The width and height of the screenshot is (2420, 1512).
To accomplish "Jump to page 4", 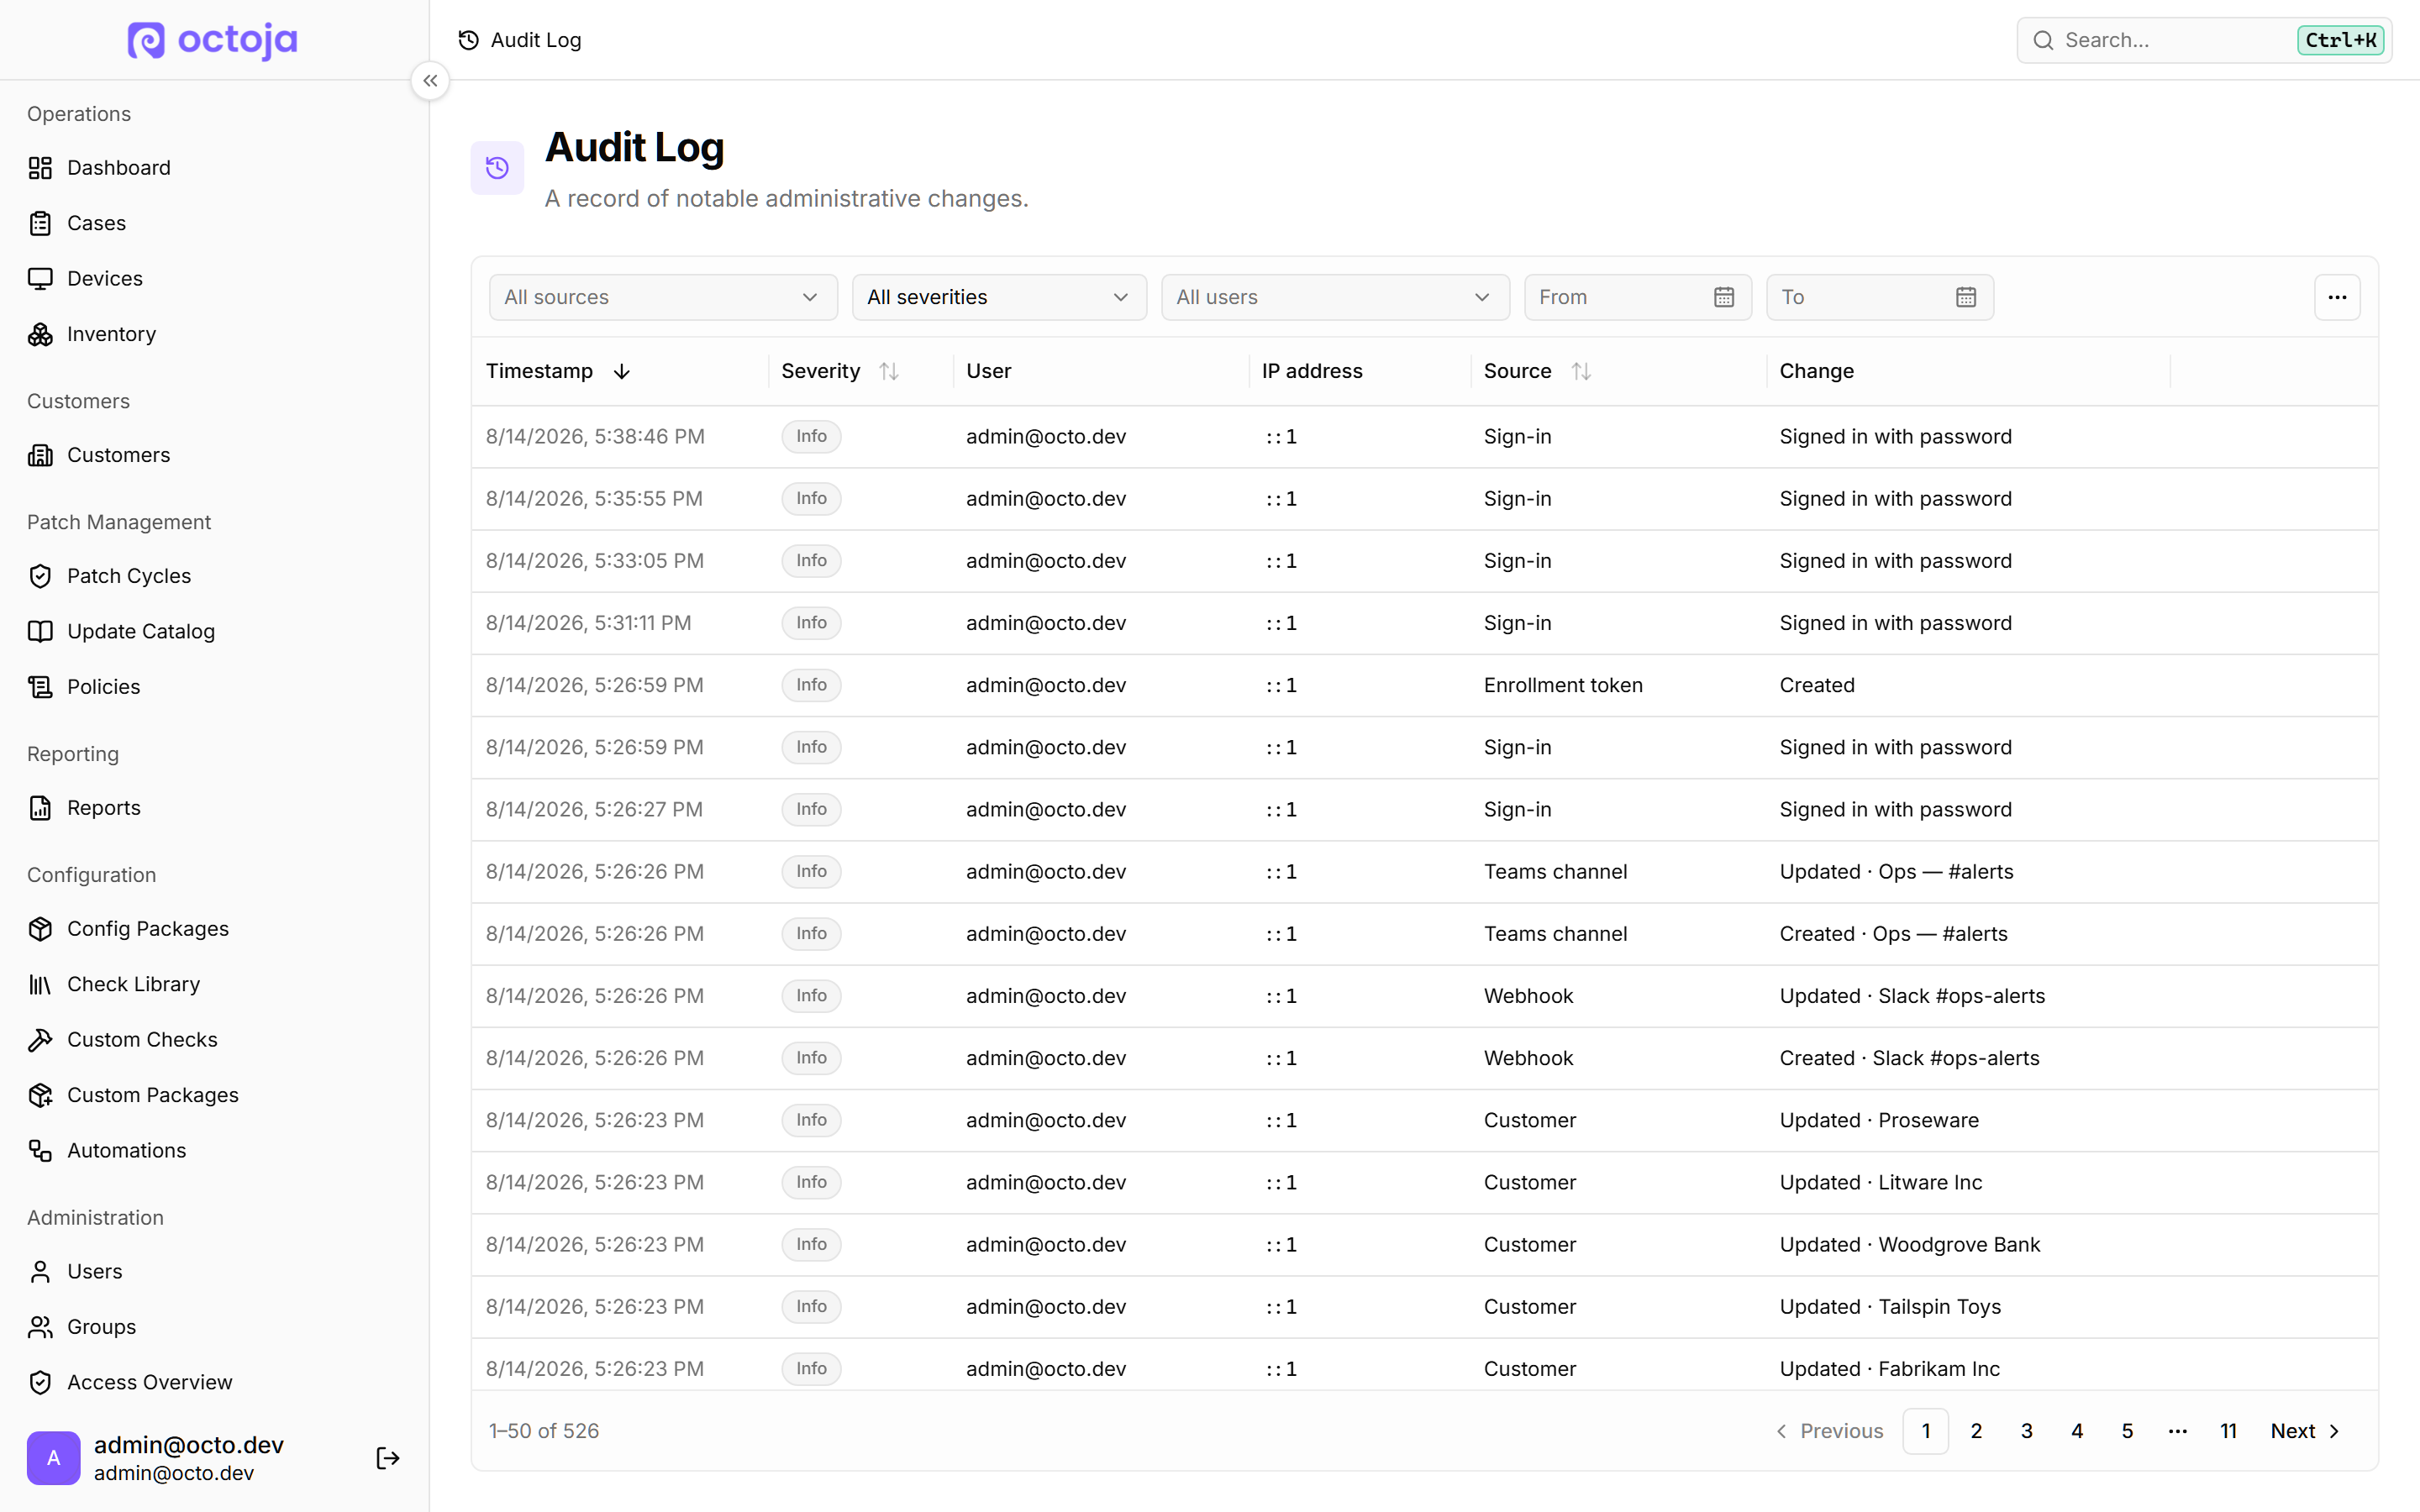I will [x=2077, y=1431].
